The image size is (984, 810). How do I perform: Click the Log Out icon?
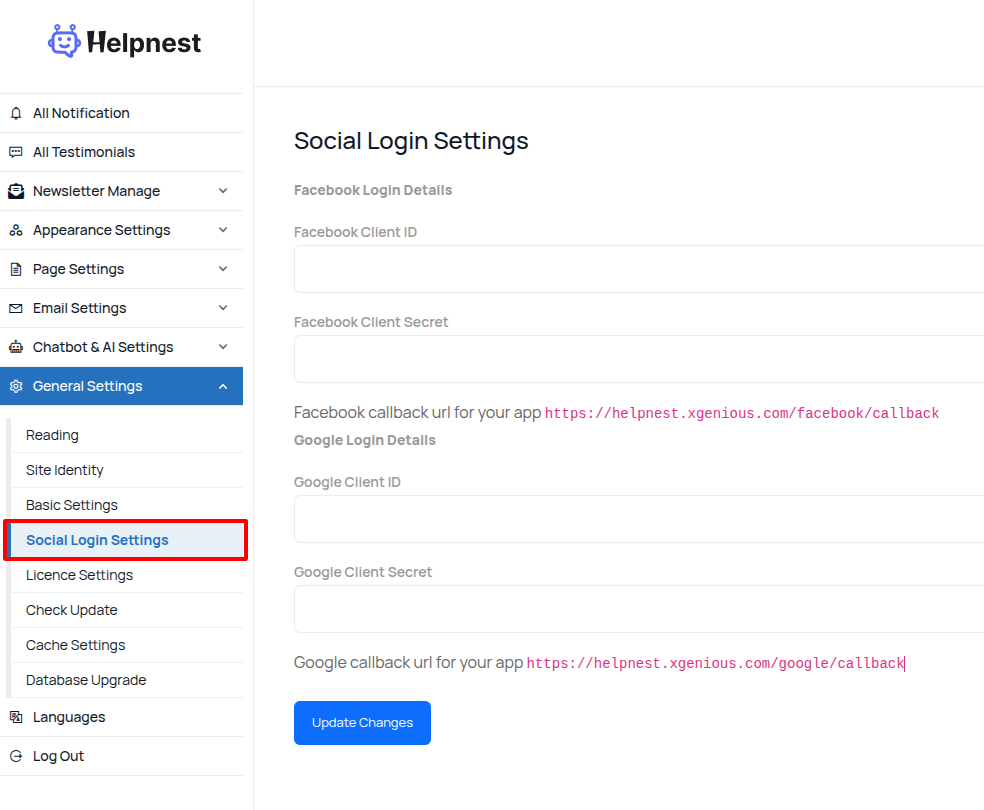tap(16, 756)
